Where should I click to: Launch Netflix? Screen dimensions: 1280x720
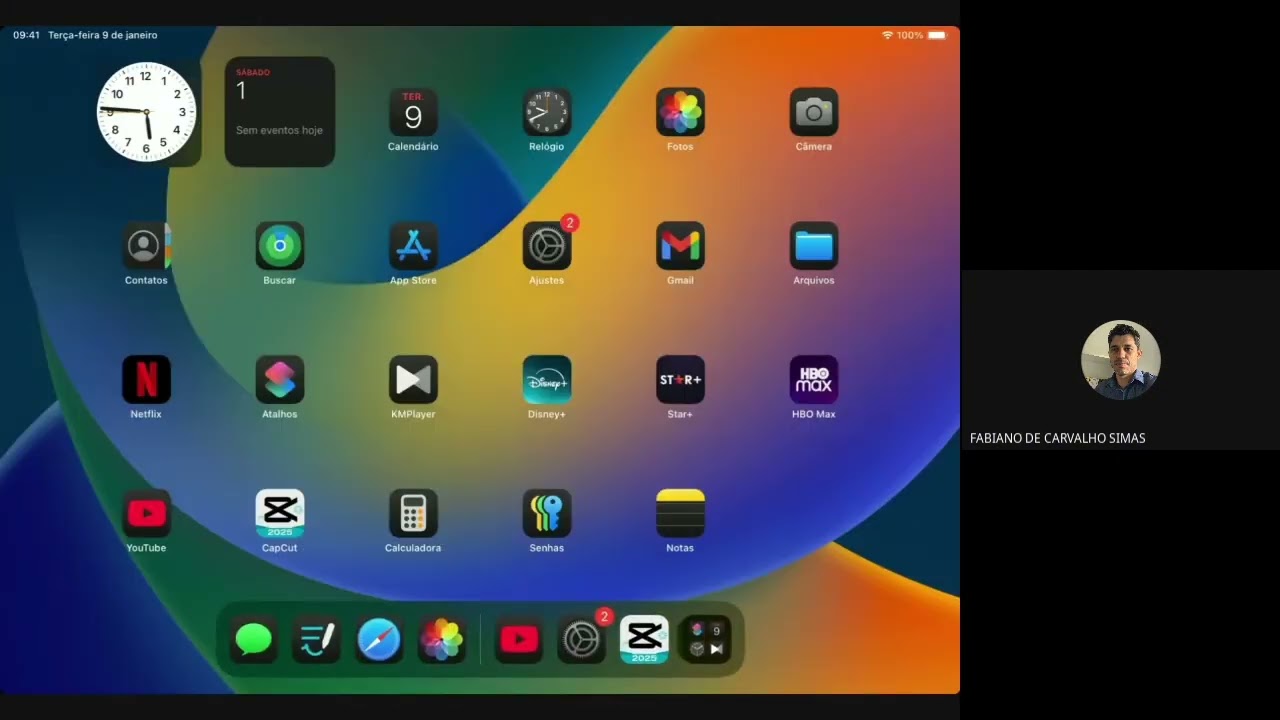pyautogui.click(x=146, y=380)
